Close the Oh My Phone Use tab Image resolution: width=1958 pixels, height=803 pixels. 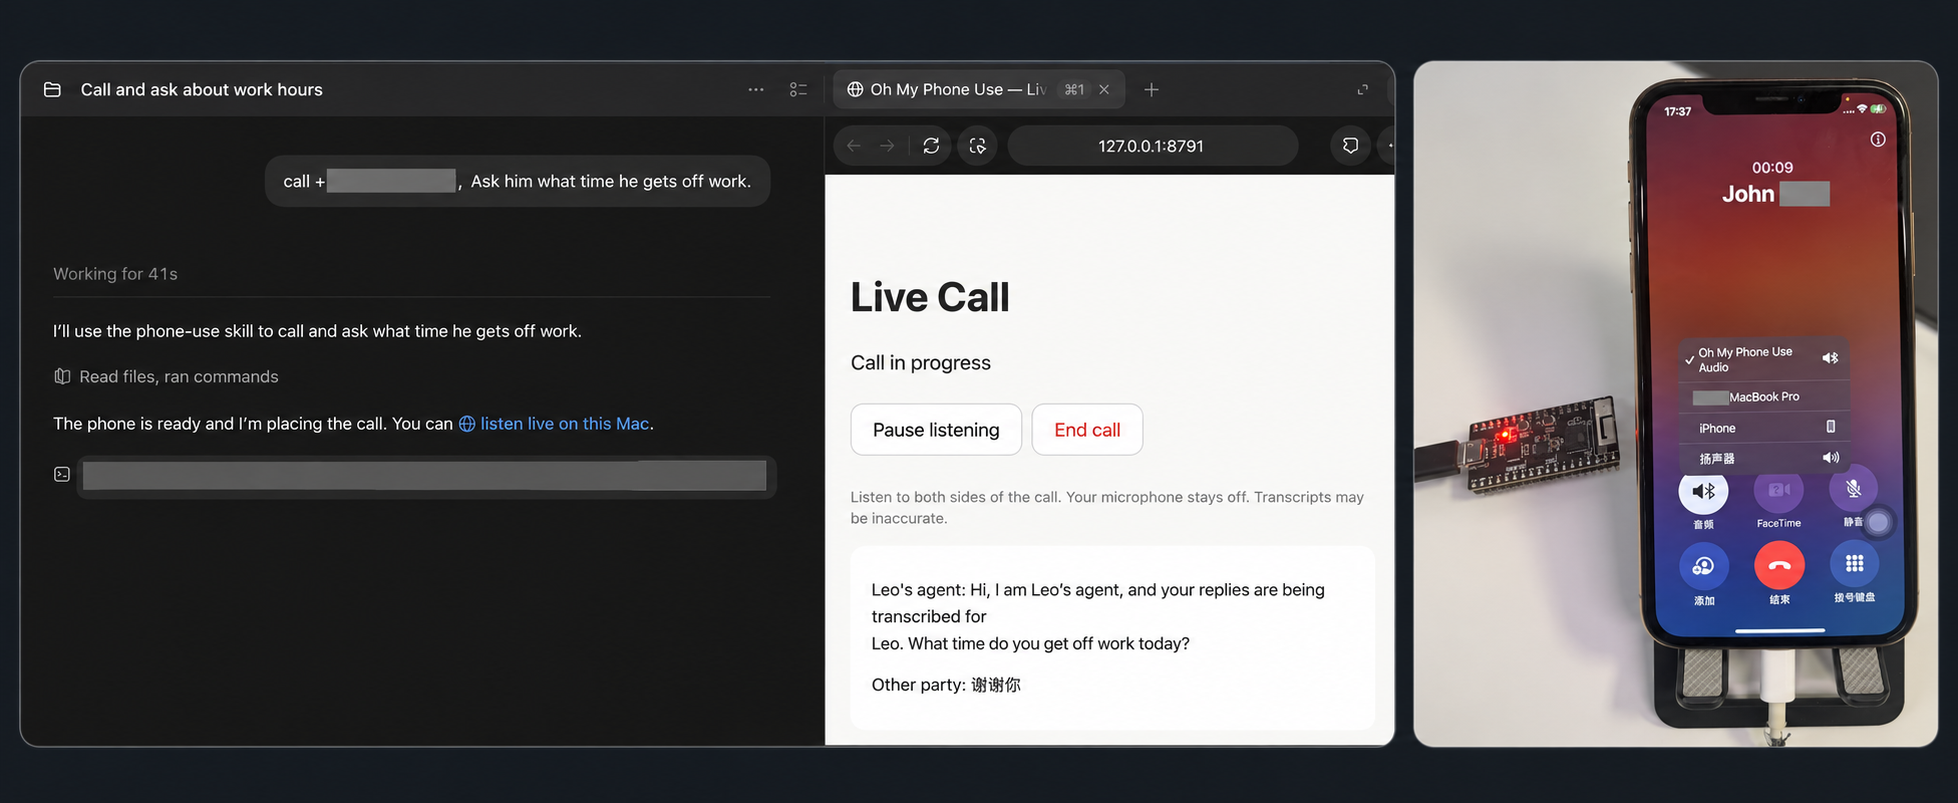1104,90
